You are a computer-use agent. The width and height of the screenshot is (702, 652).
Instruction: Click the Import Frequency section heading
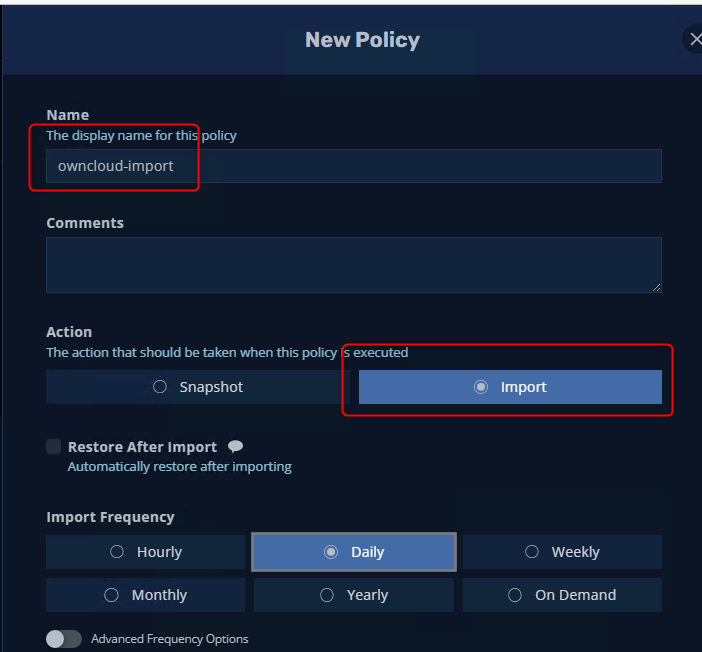[110, 517]
